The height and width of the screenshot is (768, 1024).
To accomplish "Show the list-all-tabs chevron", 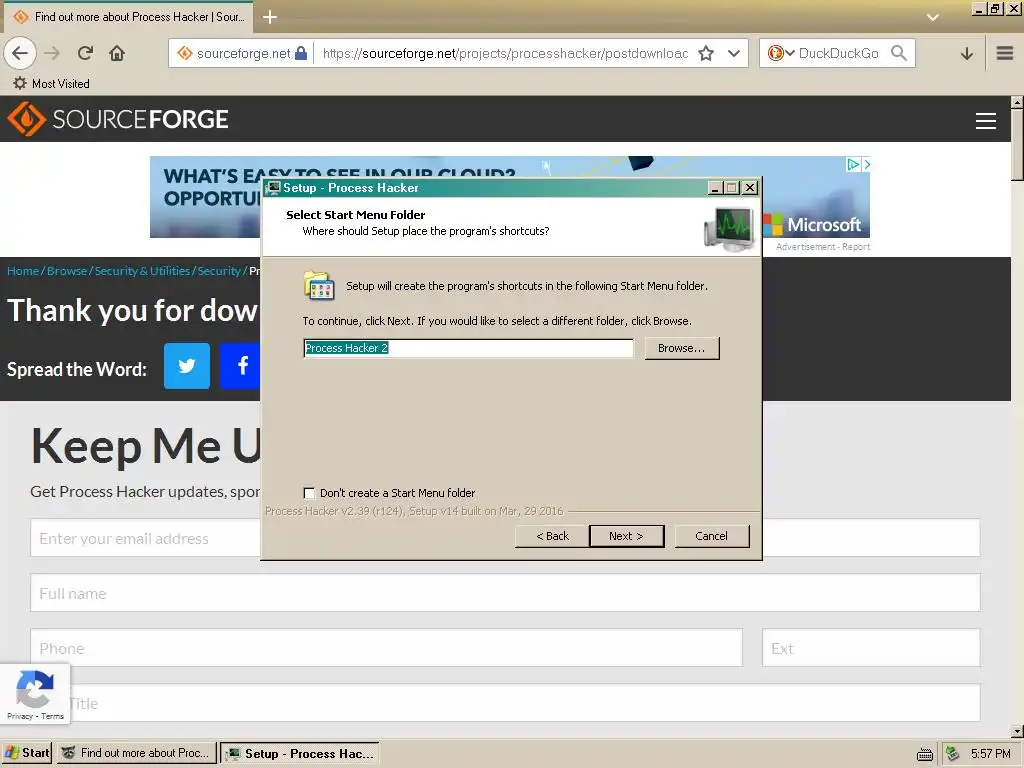I will point(933,18).
